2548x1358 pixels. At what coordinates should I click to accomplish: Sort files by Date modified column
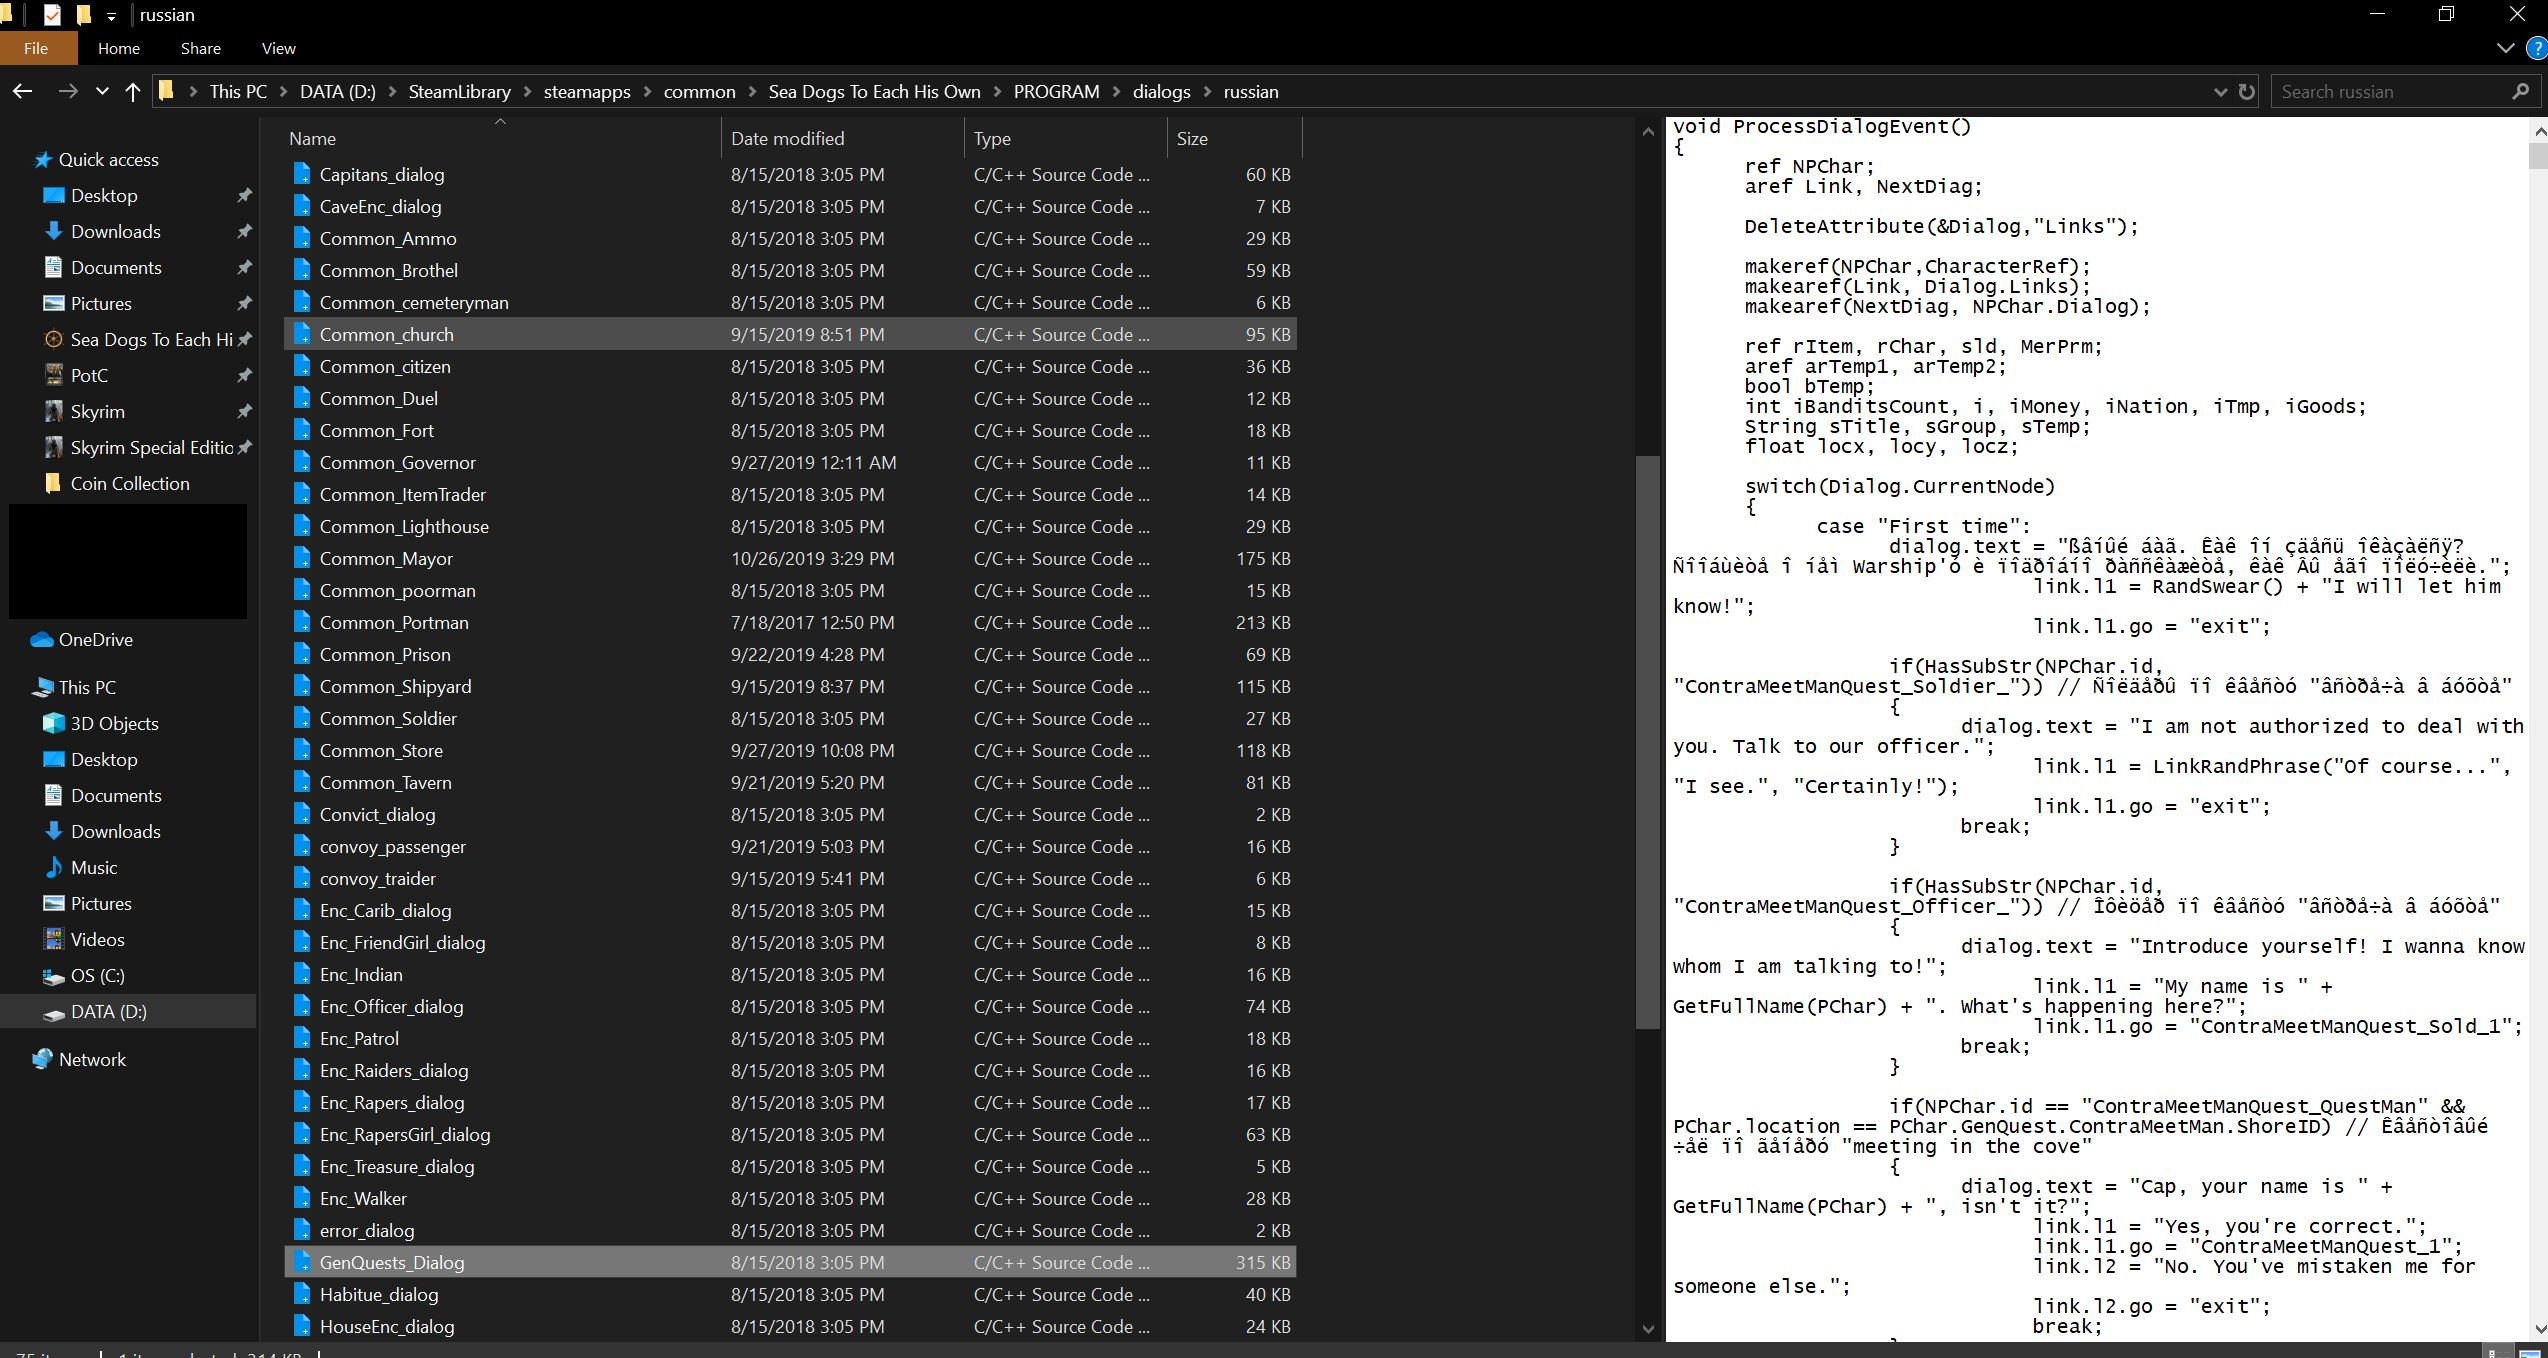pos(842,138)
